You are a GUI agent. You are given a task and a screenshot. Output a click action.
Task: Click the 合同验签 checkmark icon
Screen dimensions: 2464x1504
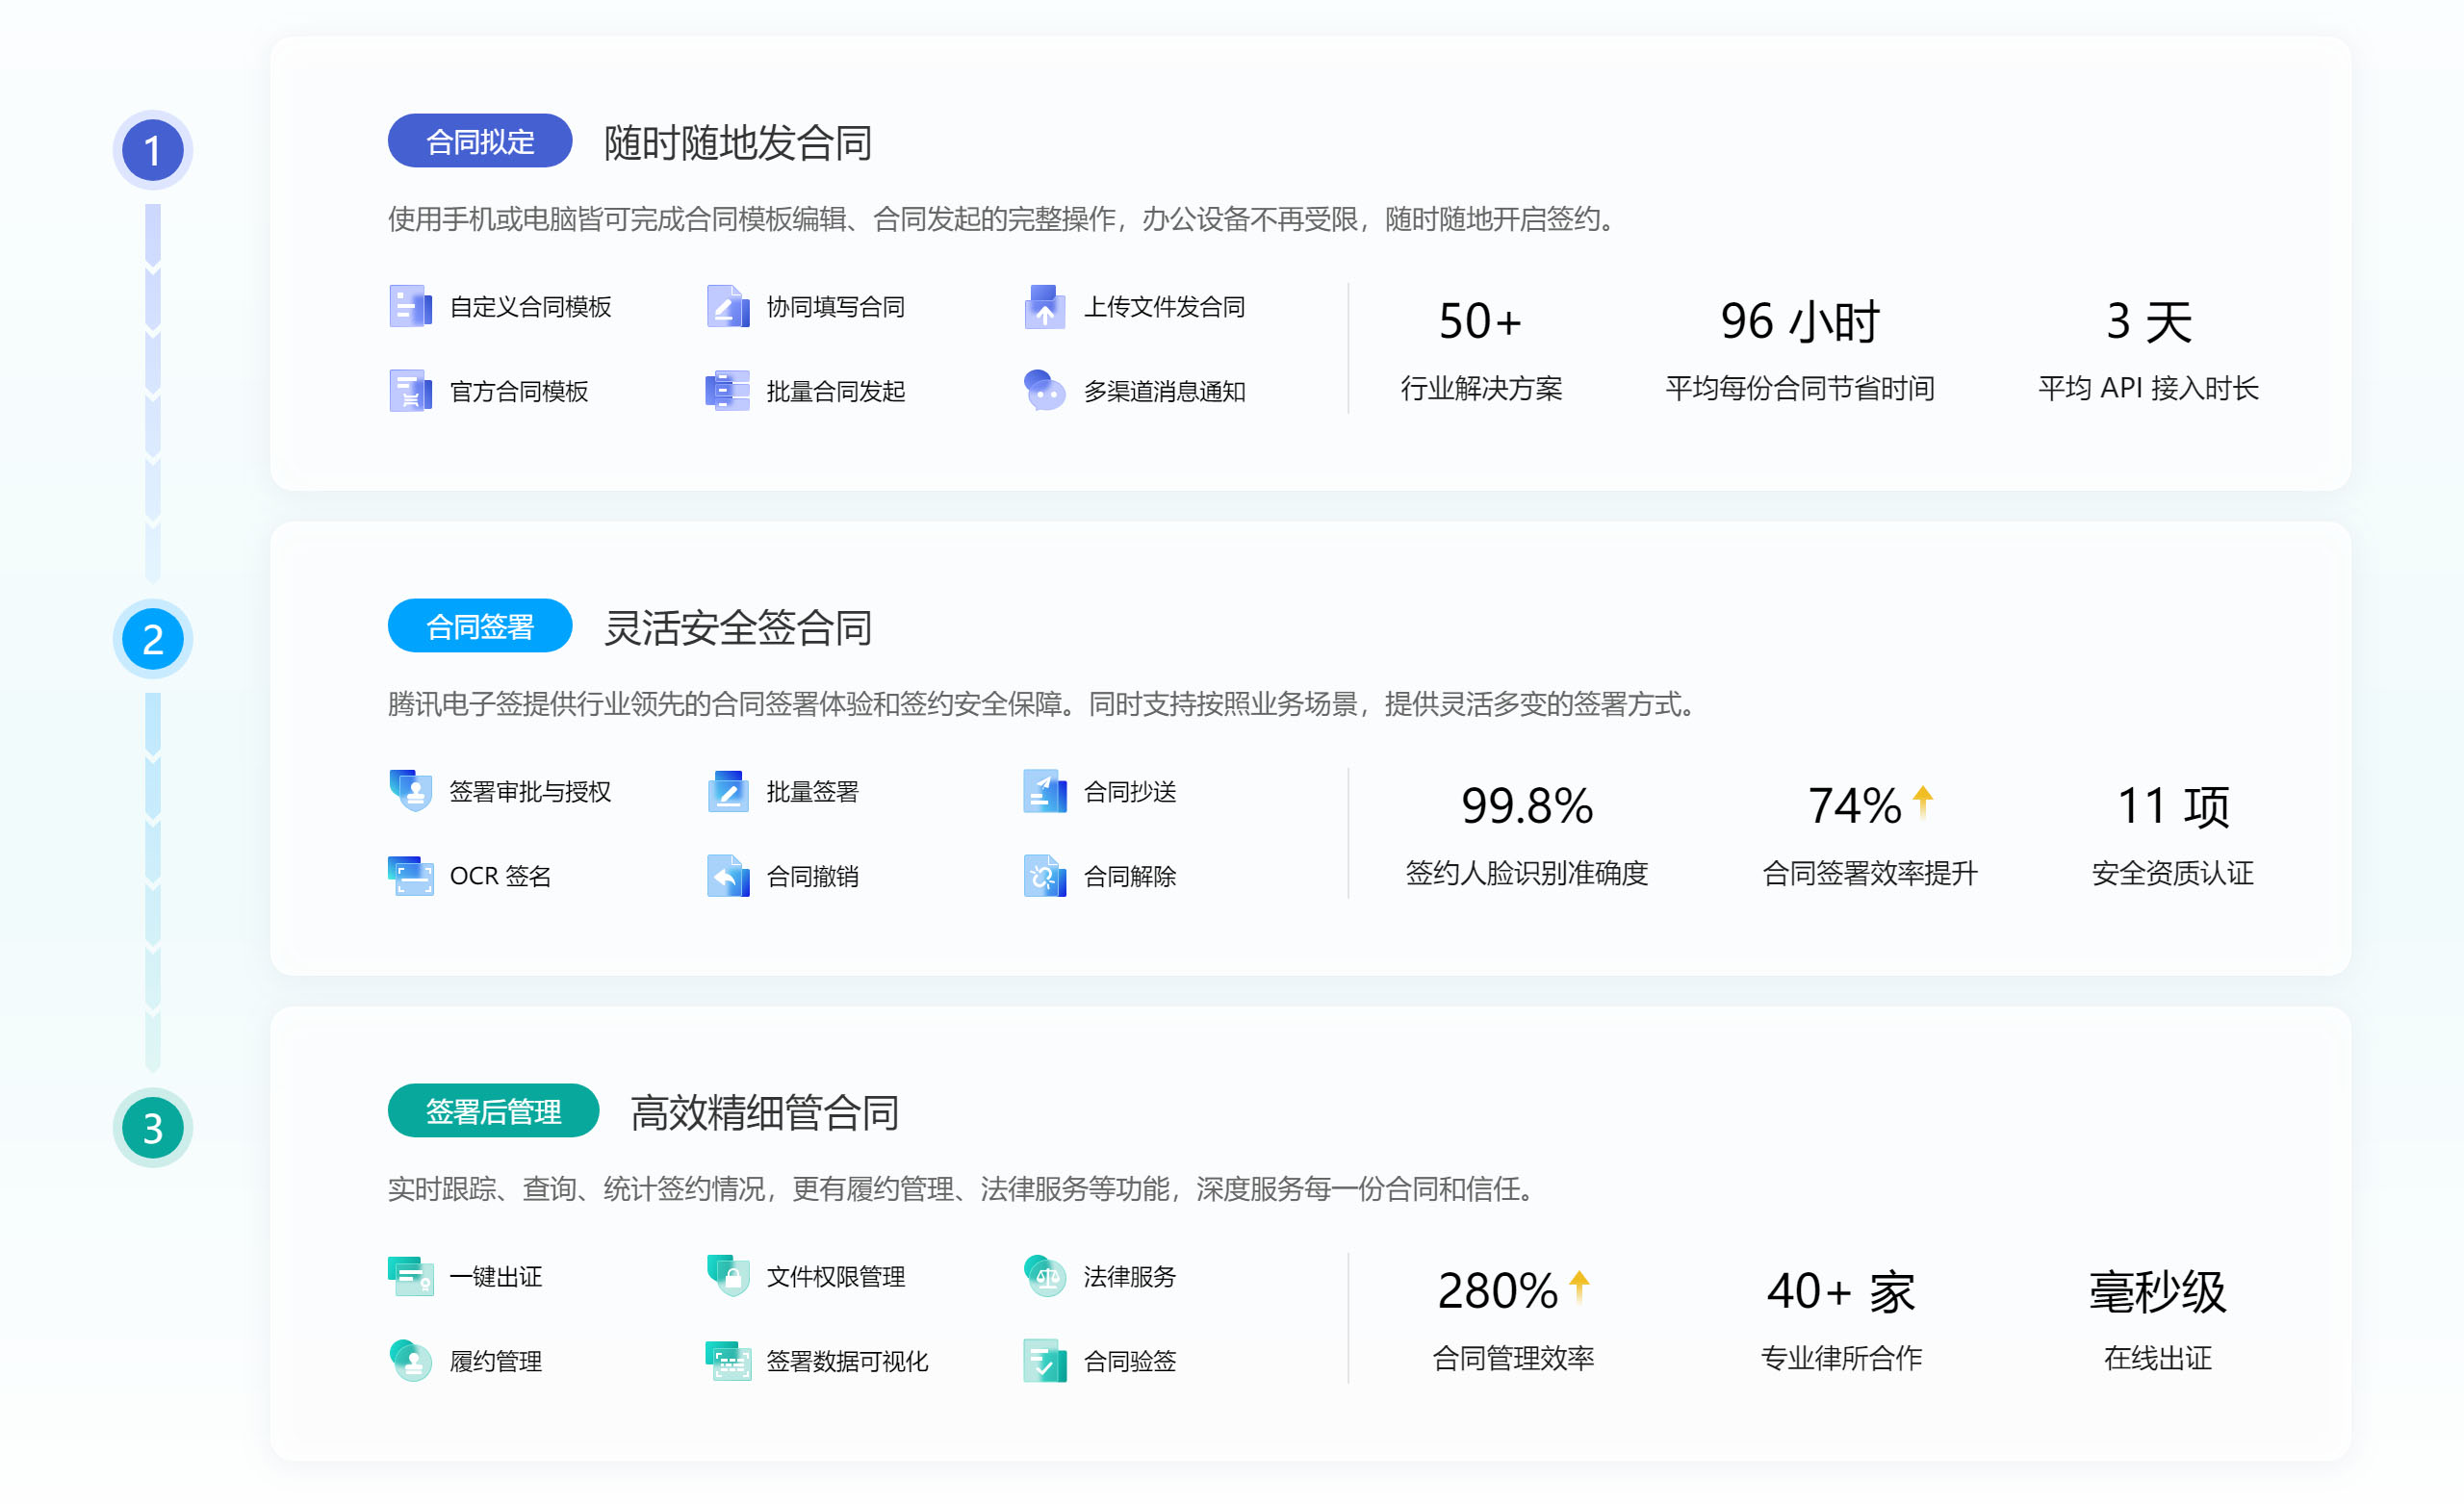tap(1044, 1361)
